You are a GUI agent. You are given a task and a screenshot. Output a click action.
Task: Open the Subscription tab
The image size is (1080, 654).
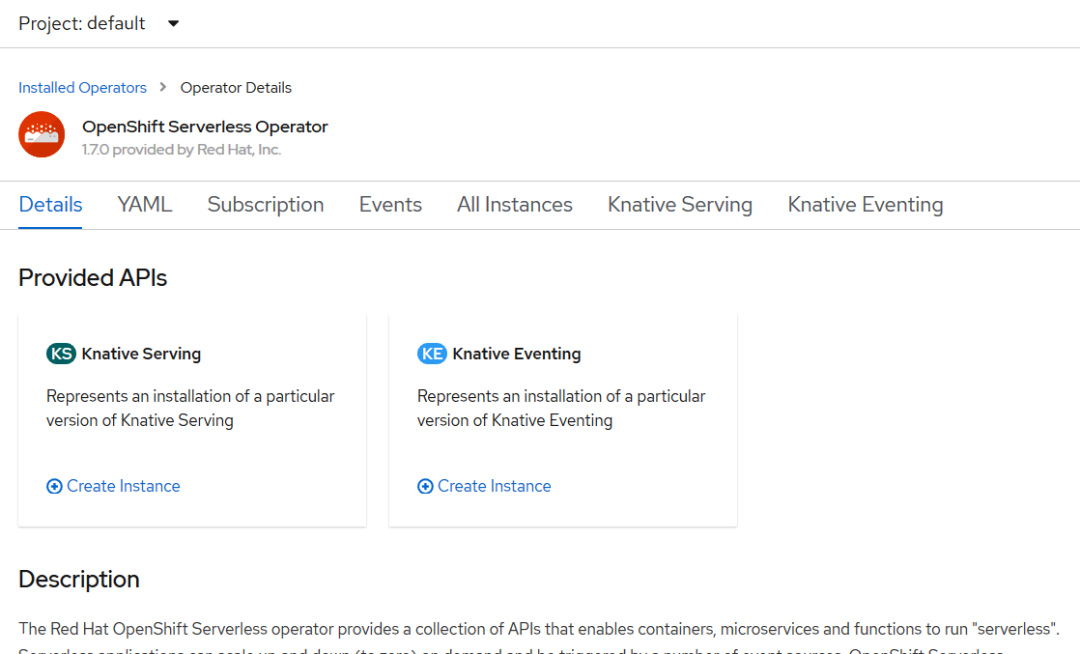265,204
